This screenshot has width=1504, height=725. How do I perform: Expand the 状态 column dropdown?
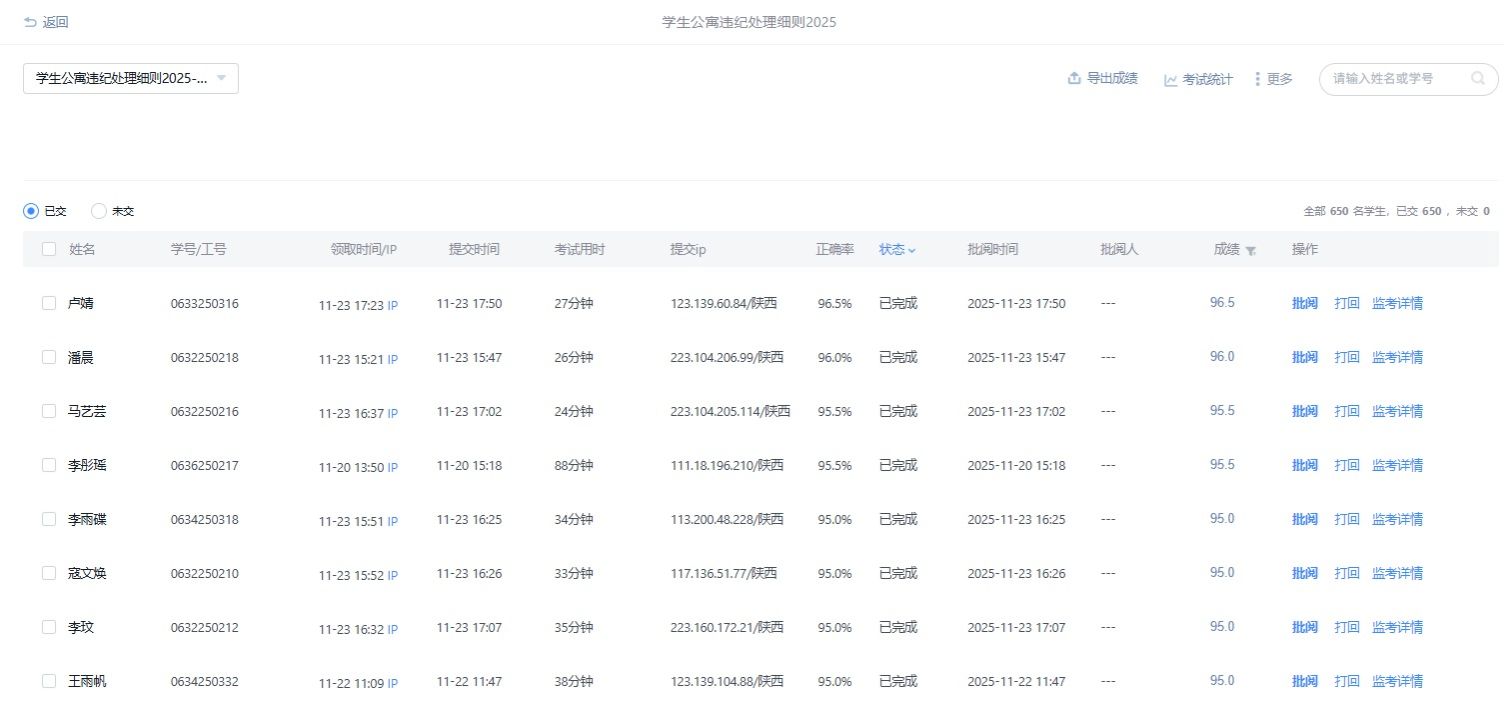pos(897,249)
